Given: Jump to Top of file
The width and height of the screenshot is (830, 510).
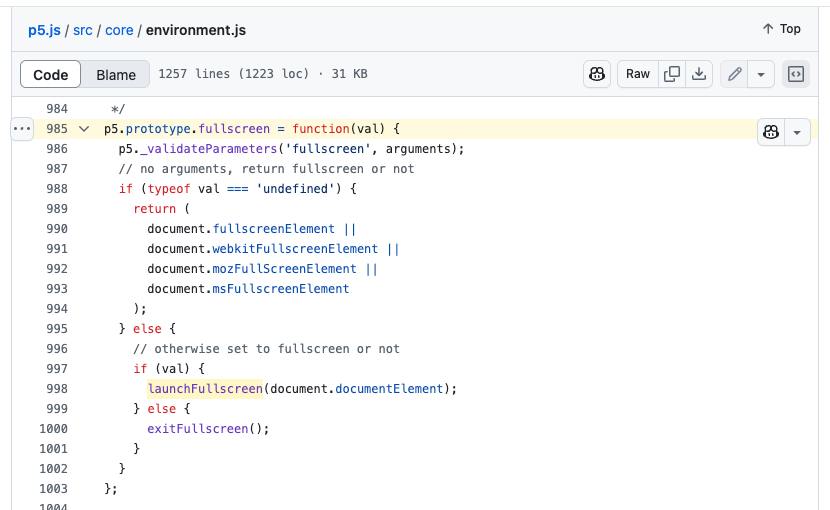Looking at the screenshot, I should click(781, 29).
